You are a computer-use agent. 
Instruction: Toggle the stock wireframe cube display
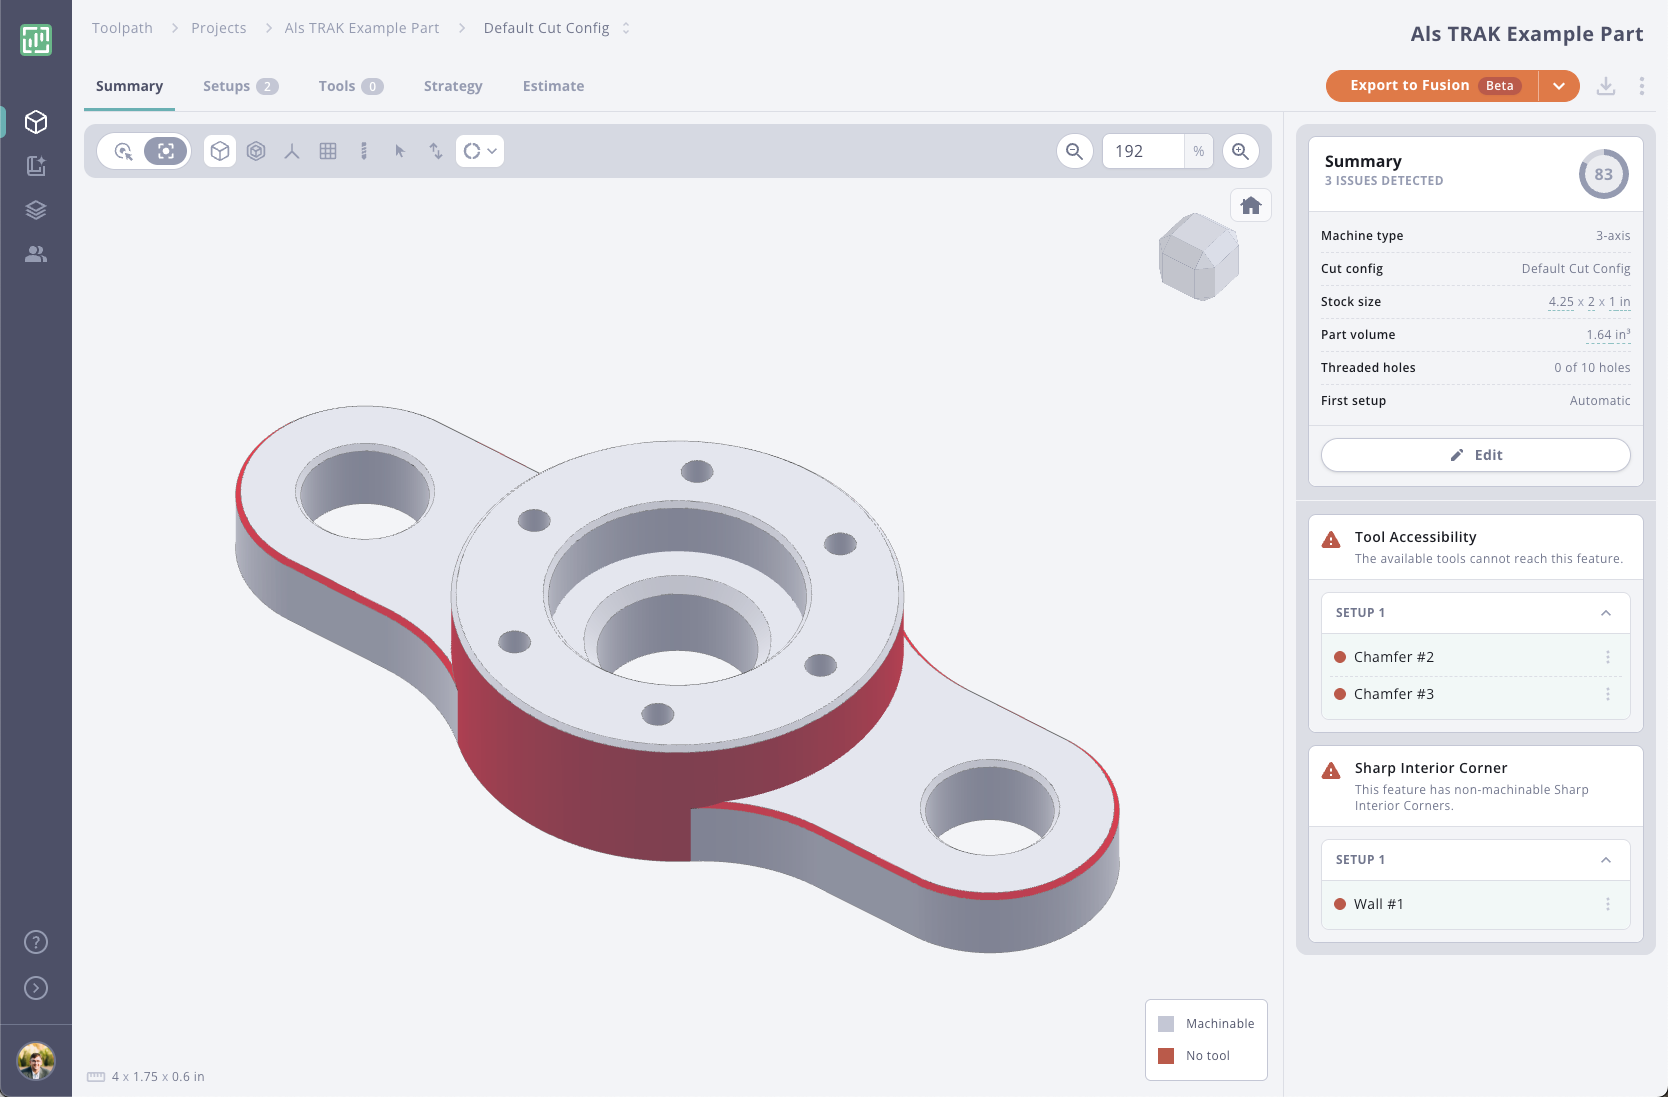tap(256, 151)
